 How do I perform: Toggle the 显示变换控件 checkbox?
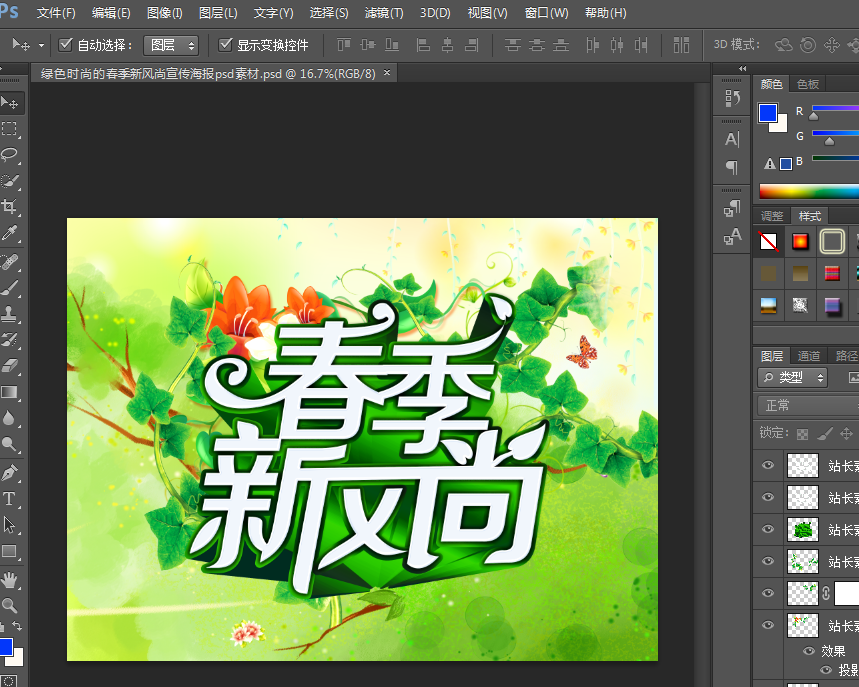tap(226, 45)
